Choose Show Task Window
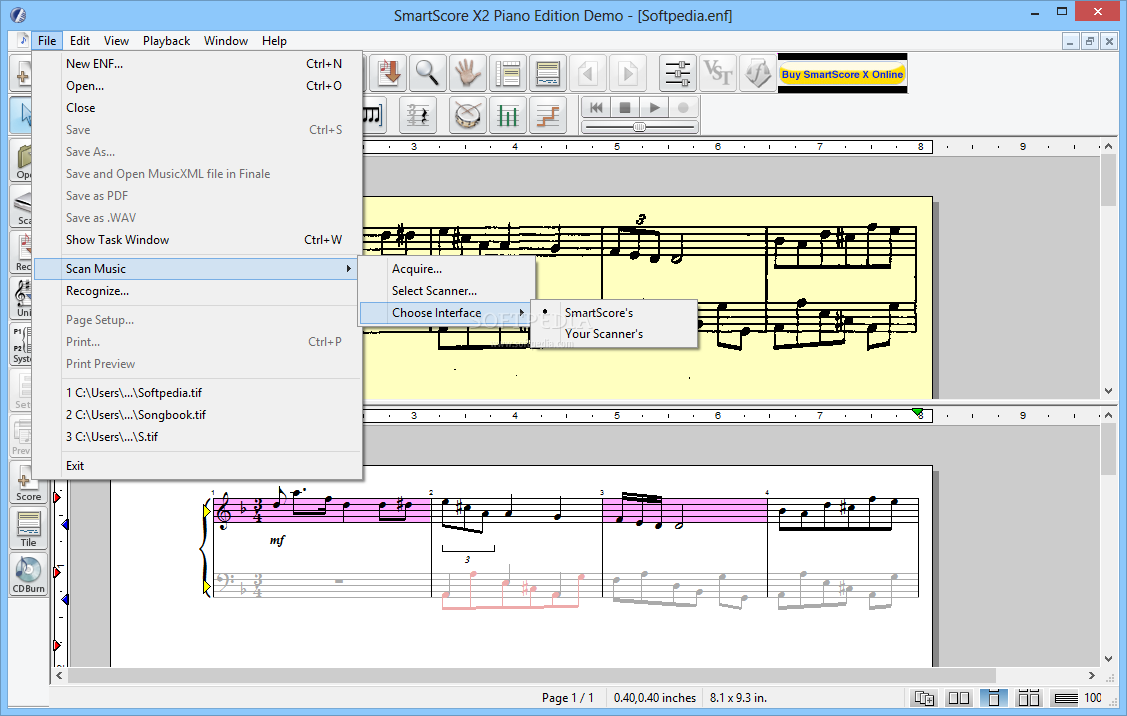Viewport: 1127px width, 716px height. 196,239
